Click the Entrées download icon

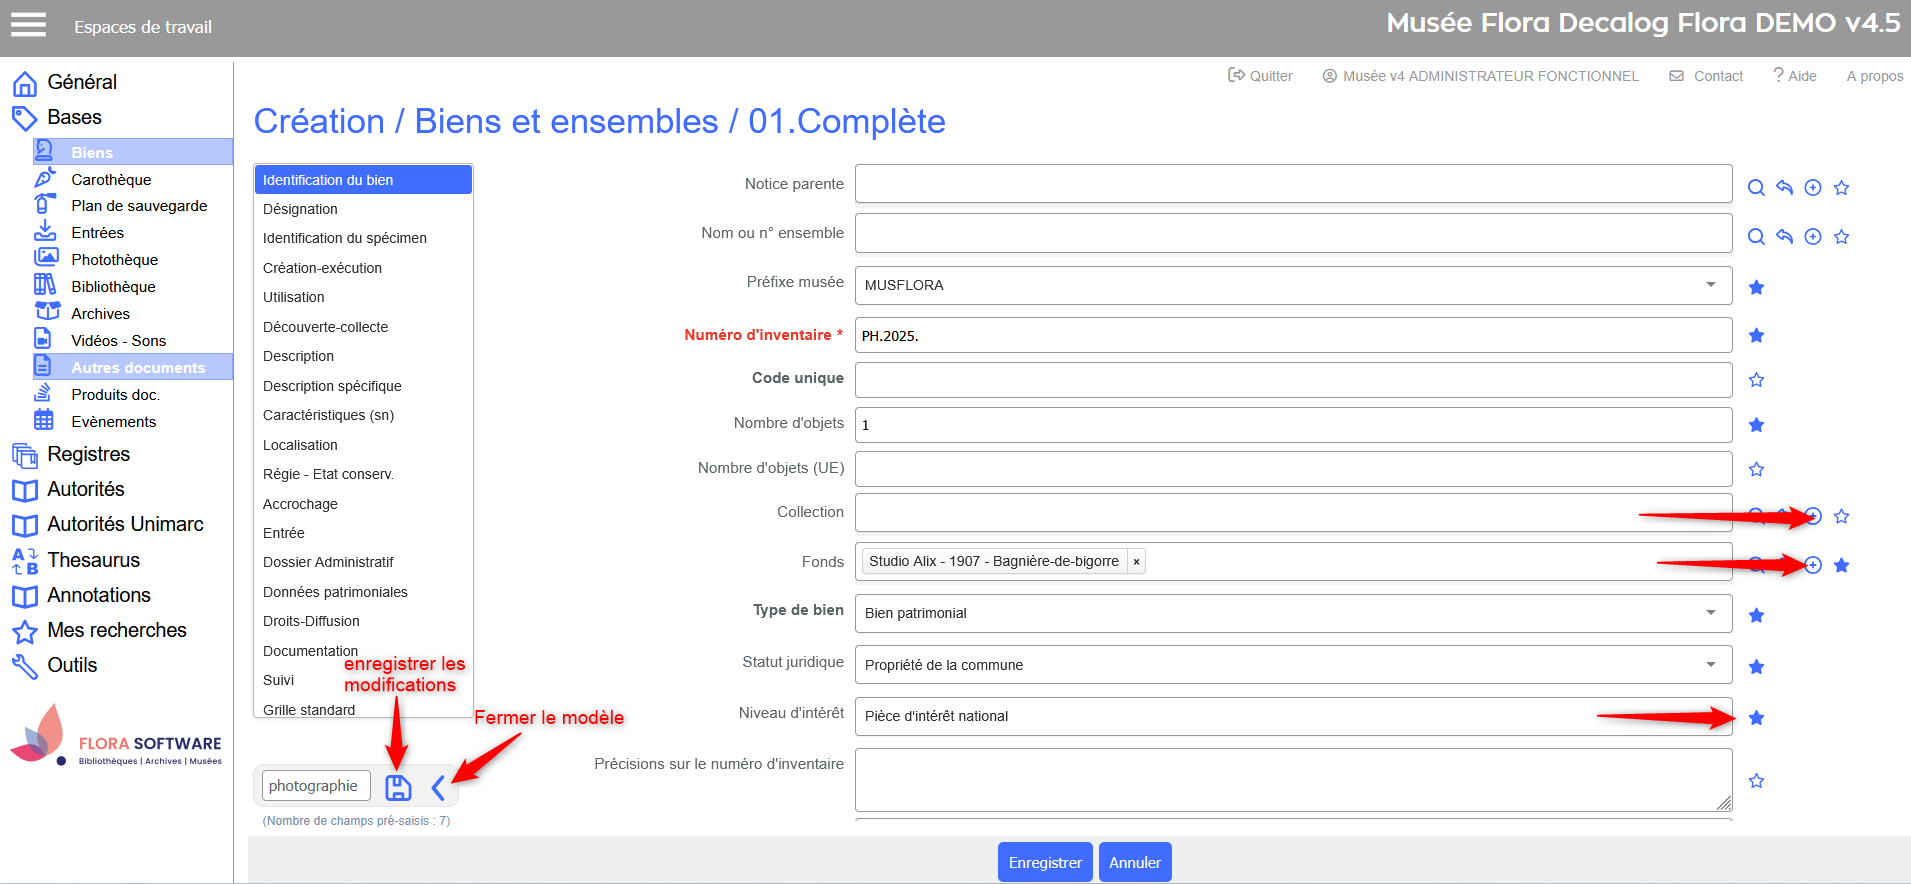pyautogui.click(x=45, y=231)
